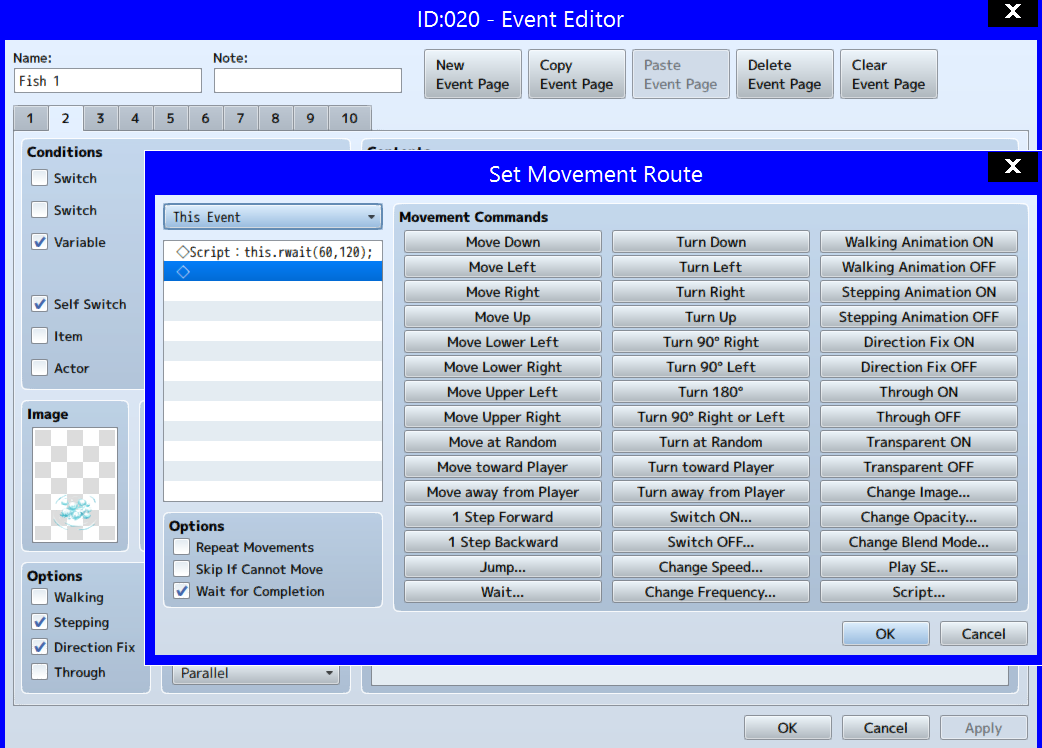The height and width of the screenshot is (748, 1042).
Task: Click New Event Page button
Action: click(x=473, y=74)
